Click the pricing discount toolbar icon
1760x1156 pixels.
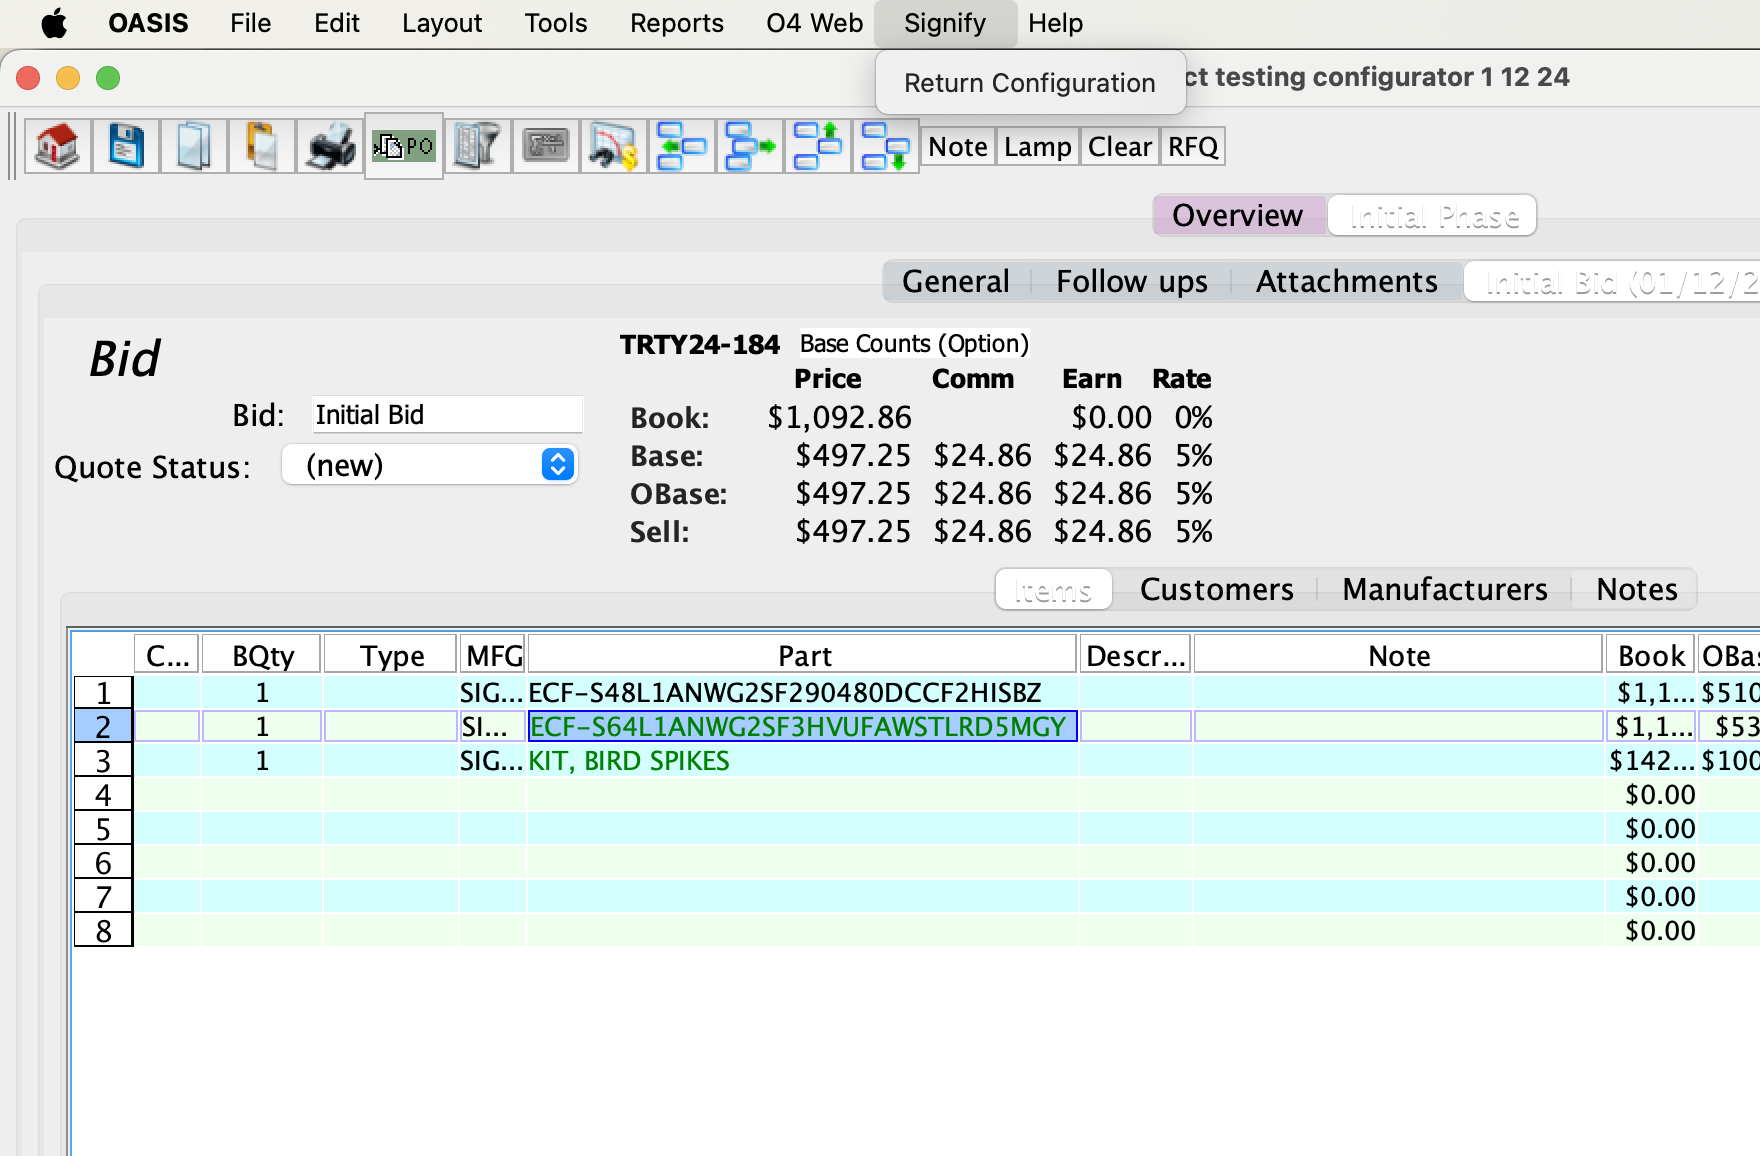(x=613, y=146)
